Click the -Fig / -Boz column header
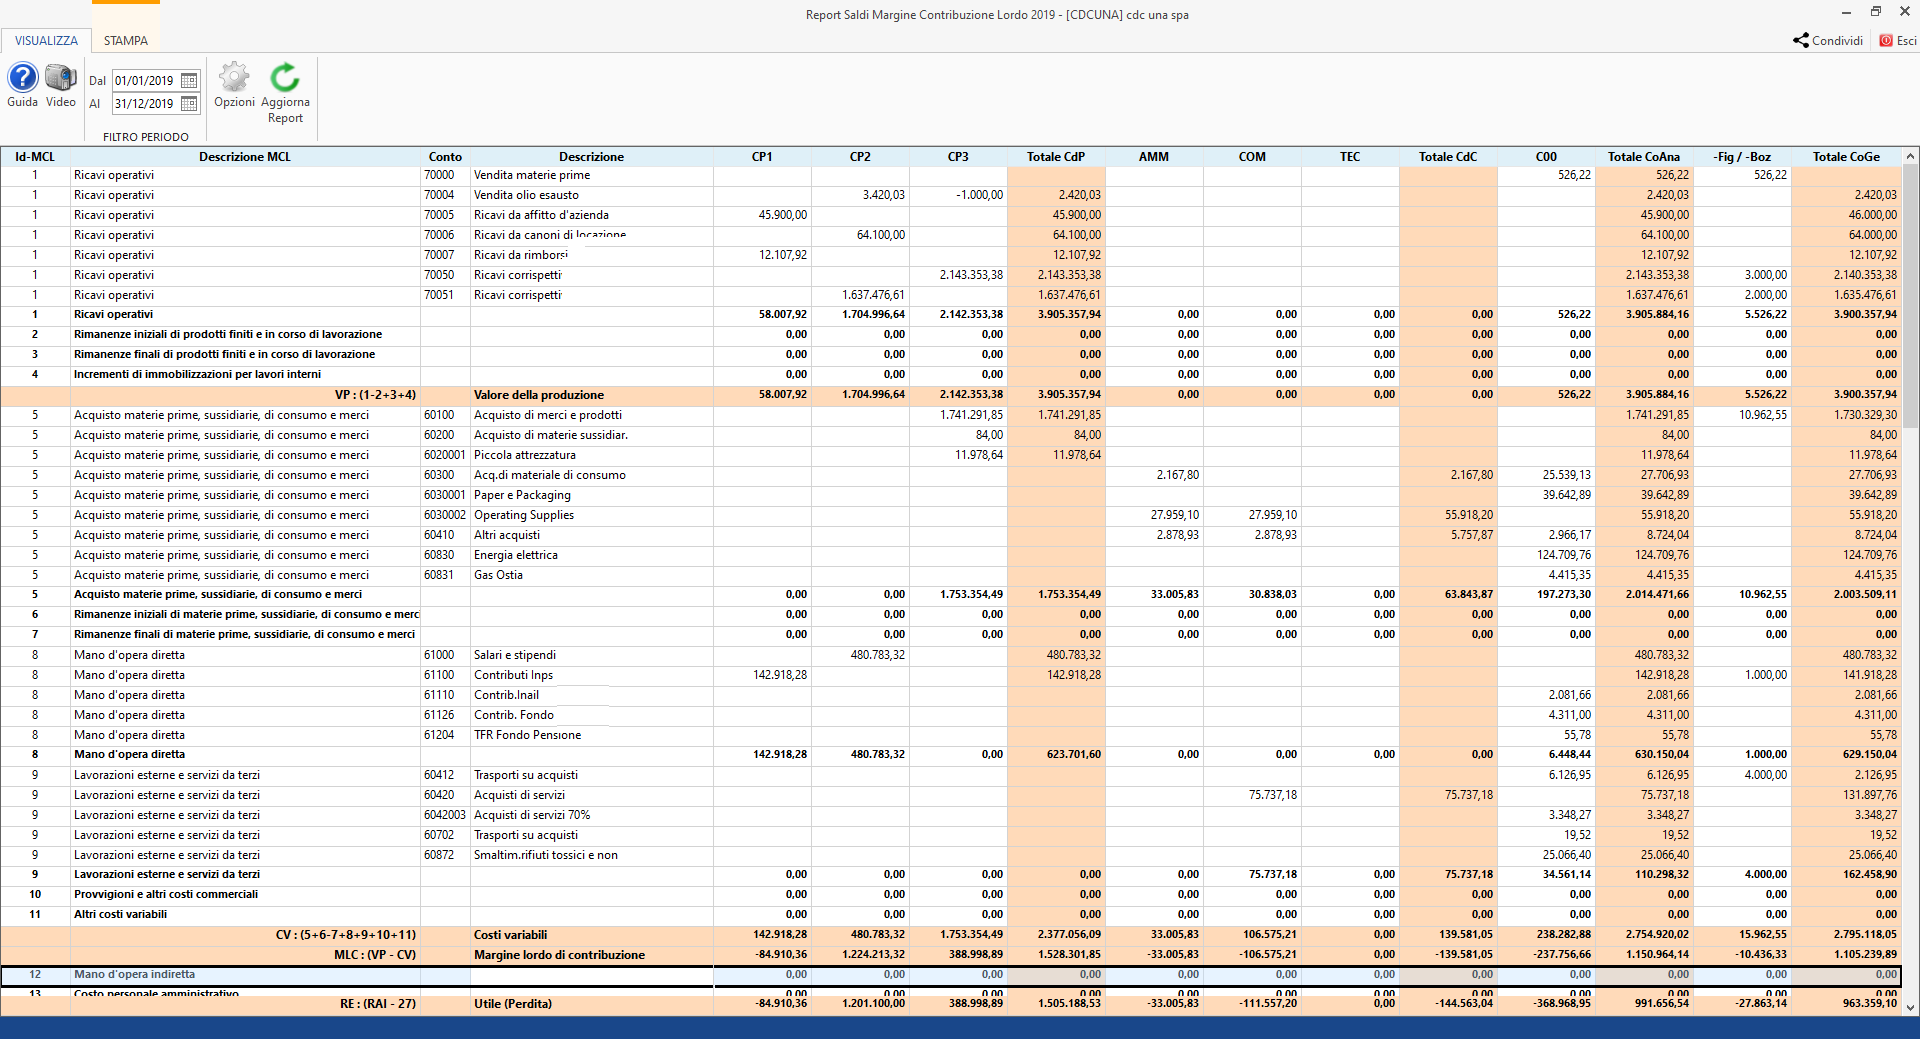Screen dimensions: 1920x1039 pyautogui.click(x=1742, y=157)
